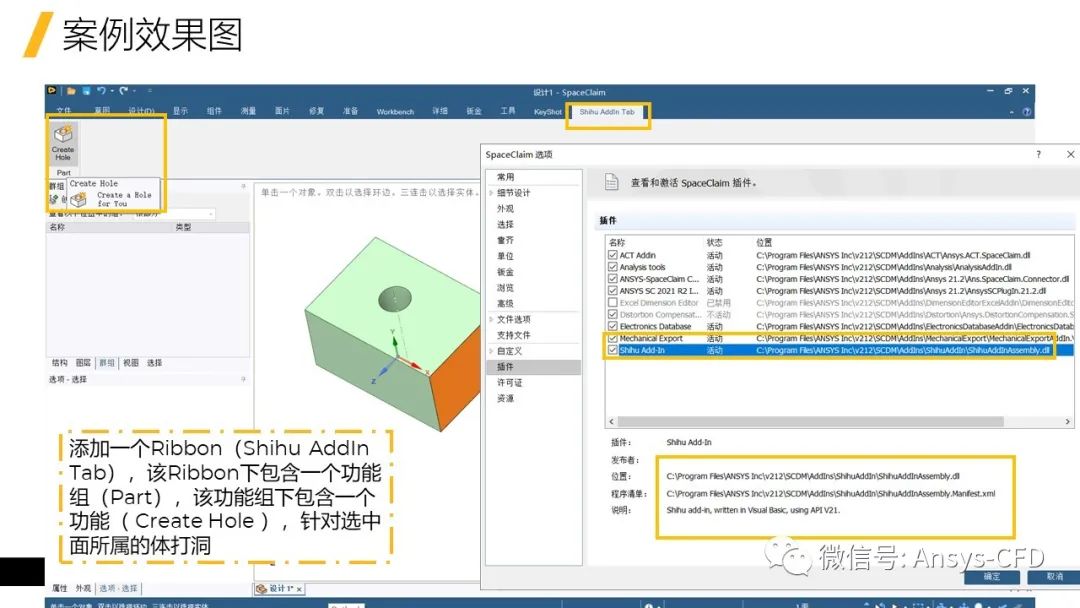Click the ribbon minimize caret
The image size is (1080, 608).
1011,112
